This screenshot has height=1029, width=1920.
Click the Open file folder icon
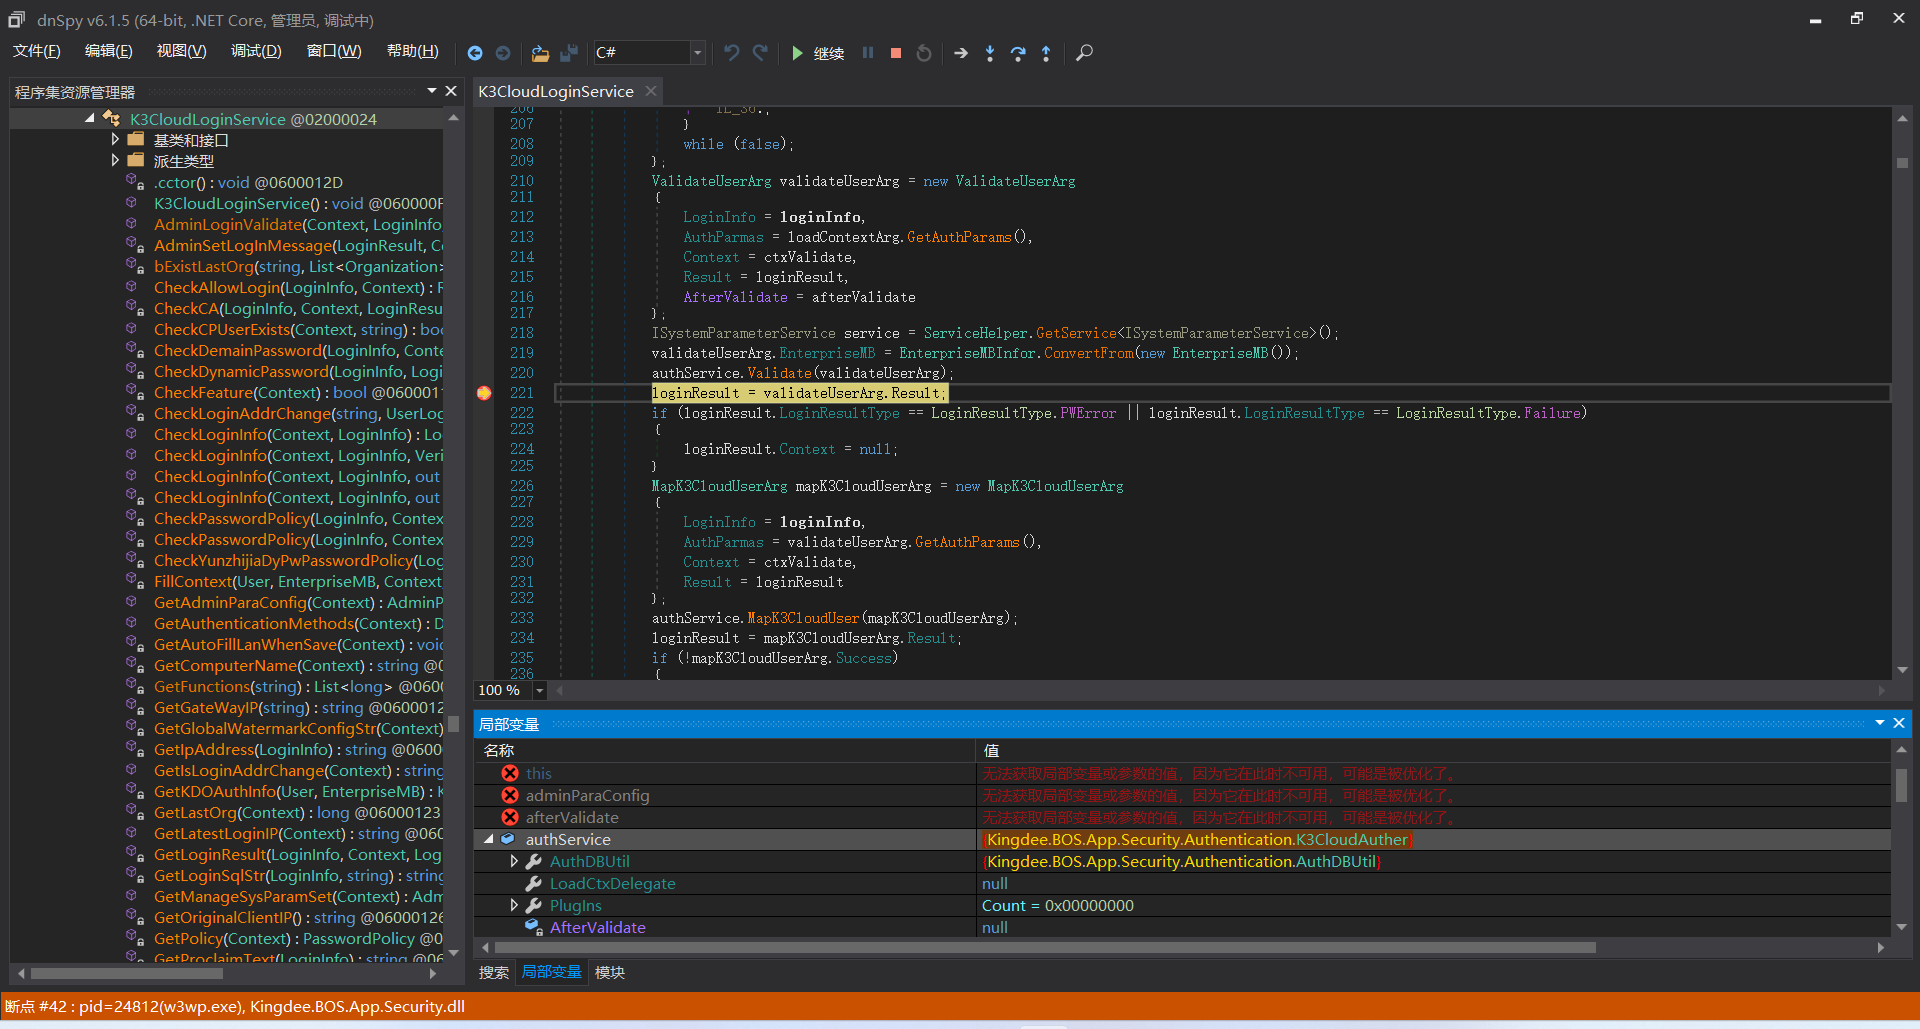(x=540, y=53)
